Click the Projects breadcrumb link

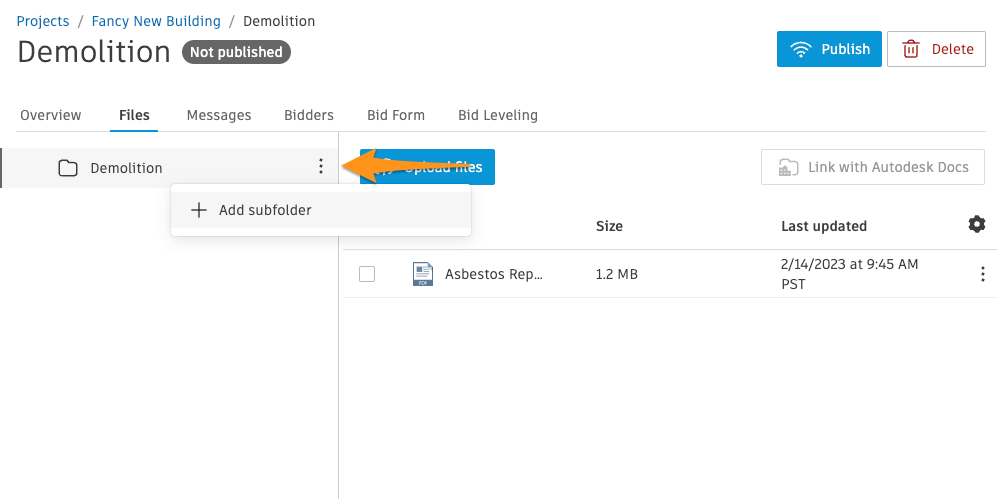(x=43, y=21)
